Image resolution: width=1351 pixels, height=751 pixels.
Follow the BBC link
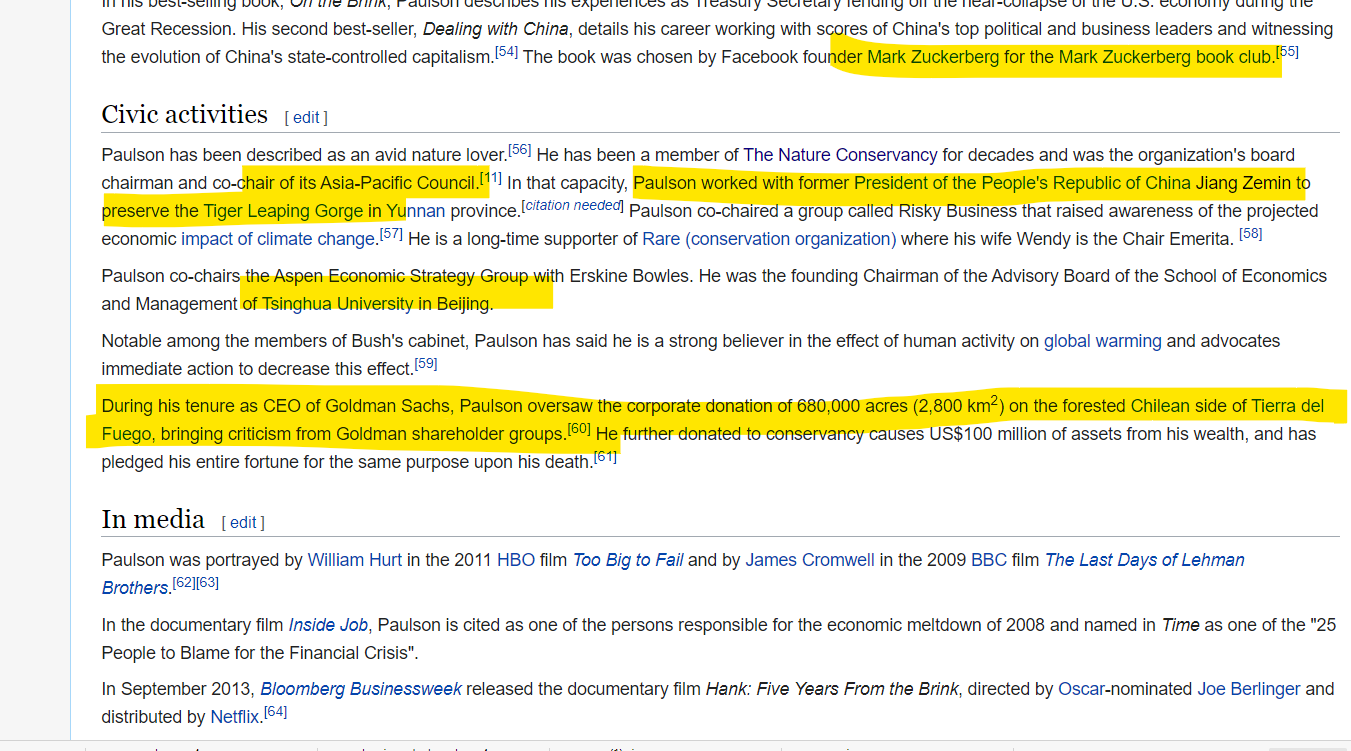tap(989, 560)
